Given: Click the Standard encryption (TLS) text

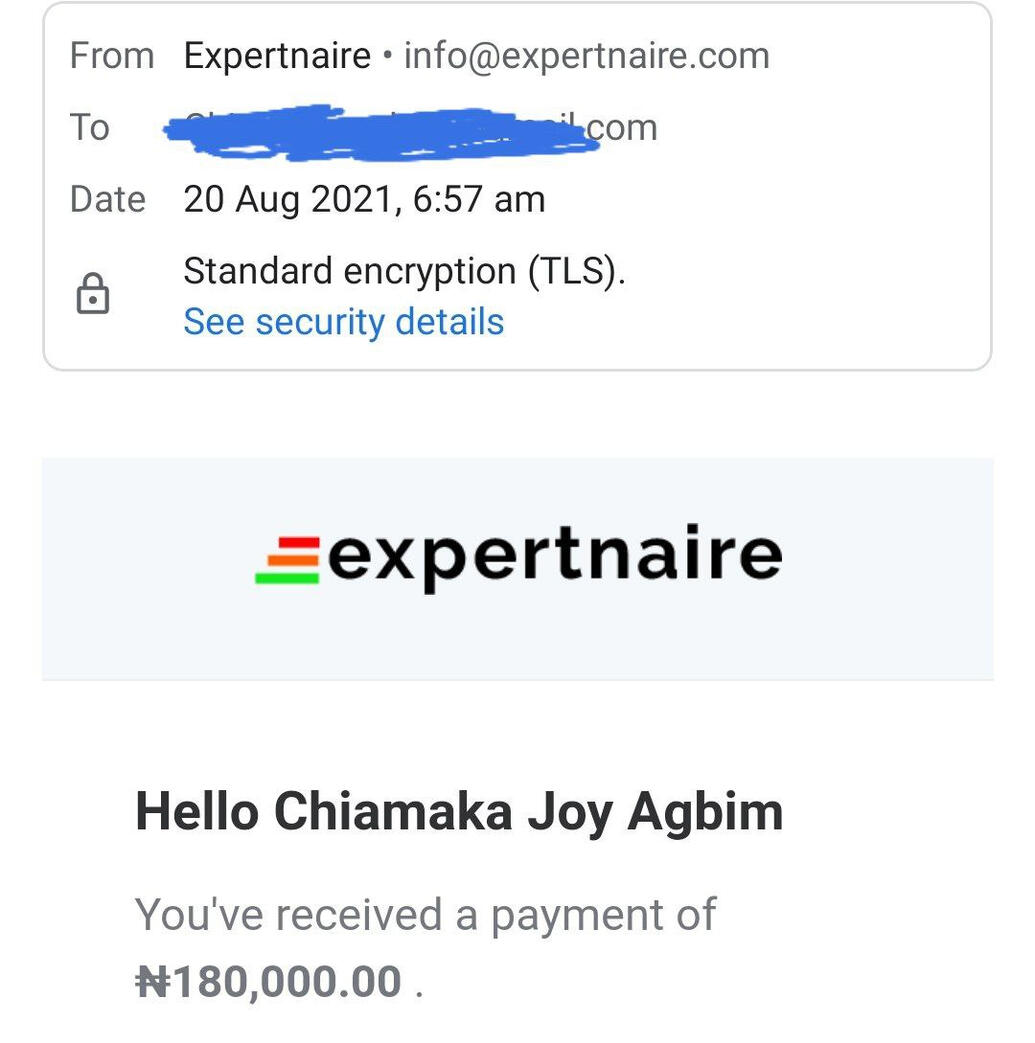Looking at the screenshot, I should coord(404,271).
